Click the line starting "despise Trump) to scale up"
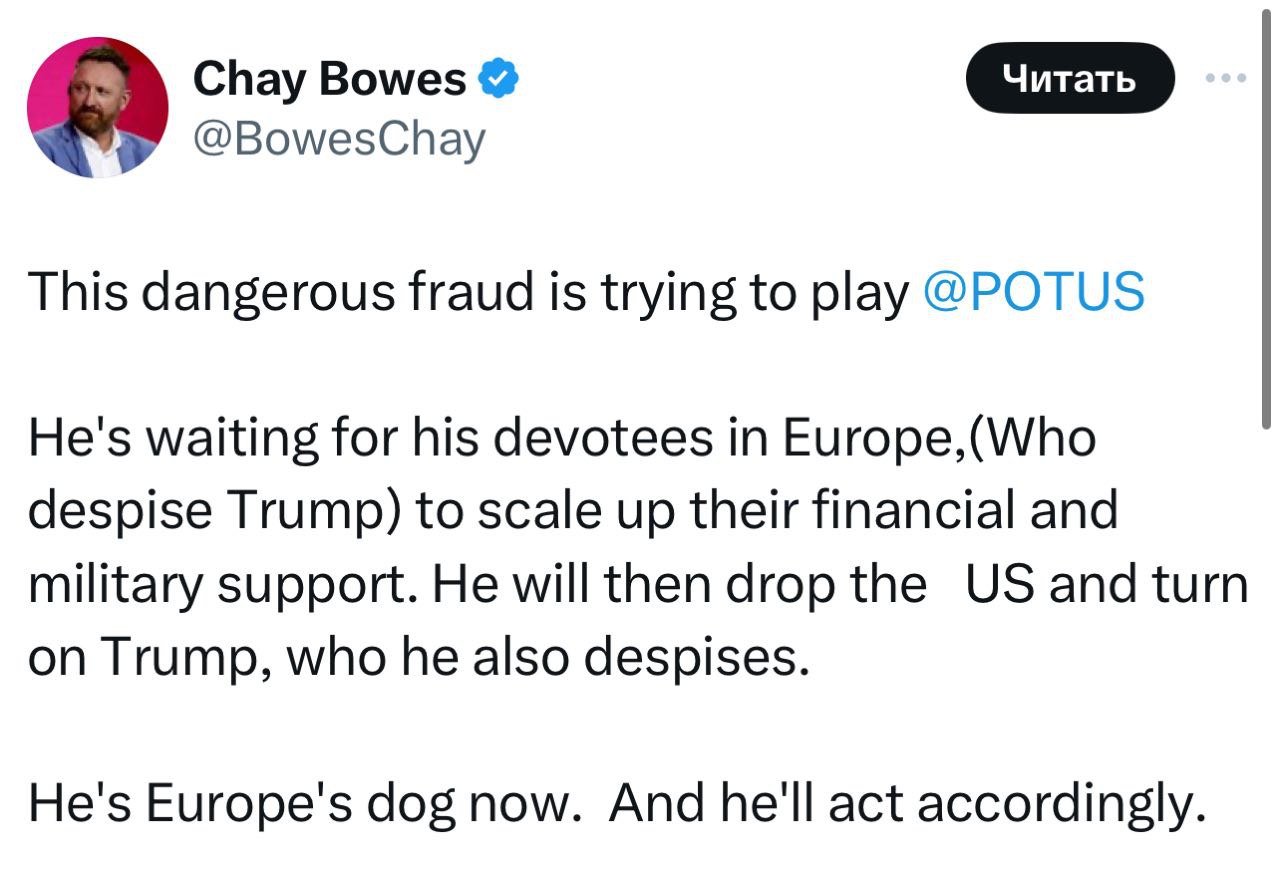 coord(572,511)
